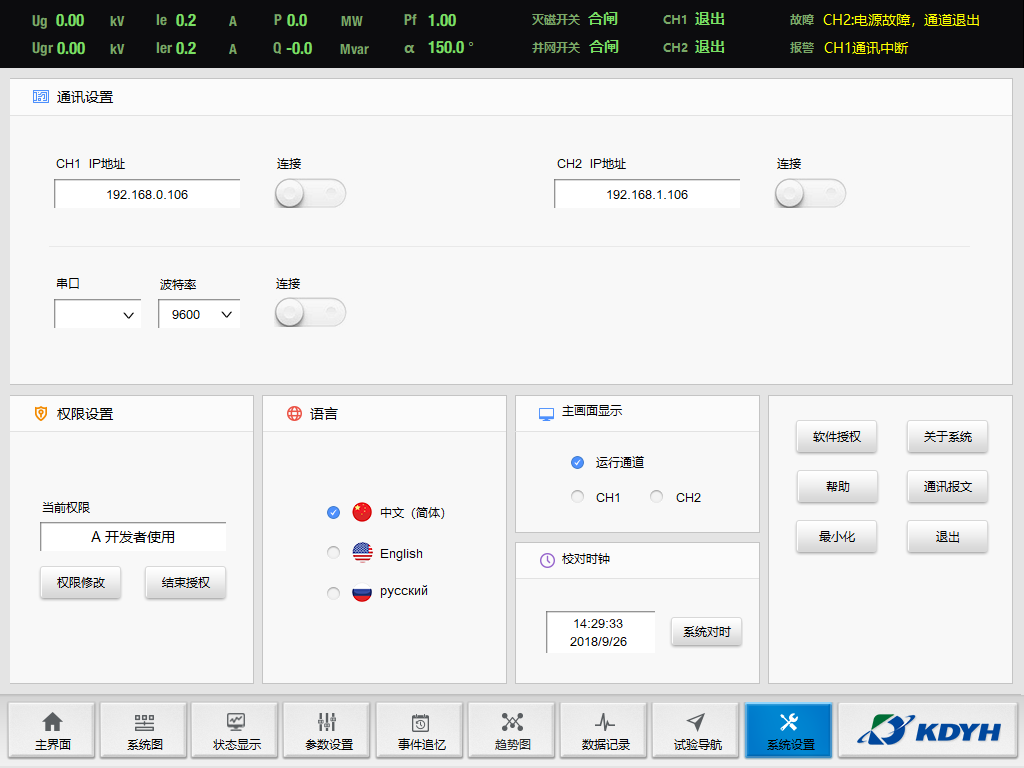
Task: Open the 状态显示 status display page
Action: tap(236, 730)
